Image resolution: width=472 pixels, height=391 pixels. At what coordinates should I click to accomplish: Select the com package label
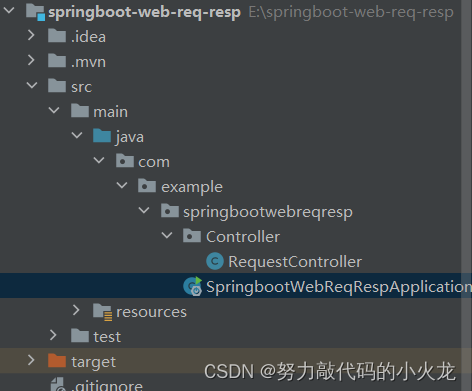pos(154,162)
